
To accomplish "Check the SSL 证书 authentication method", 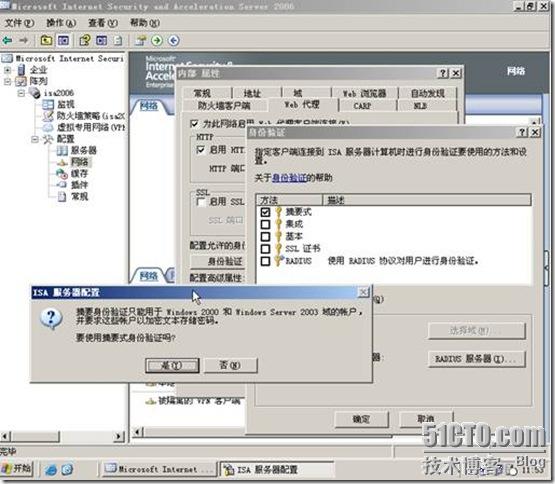I will click(265, 249).
